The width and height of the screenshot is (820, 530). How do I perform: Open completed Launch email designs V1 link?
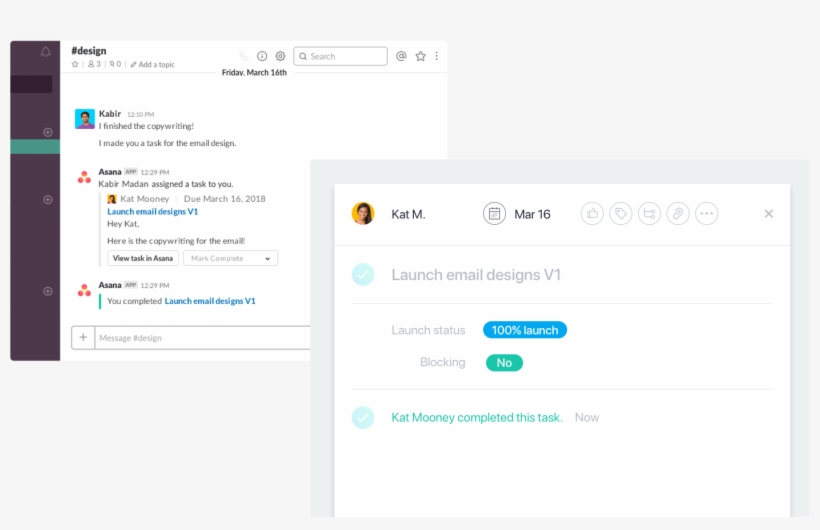pos(210,301)
